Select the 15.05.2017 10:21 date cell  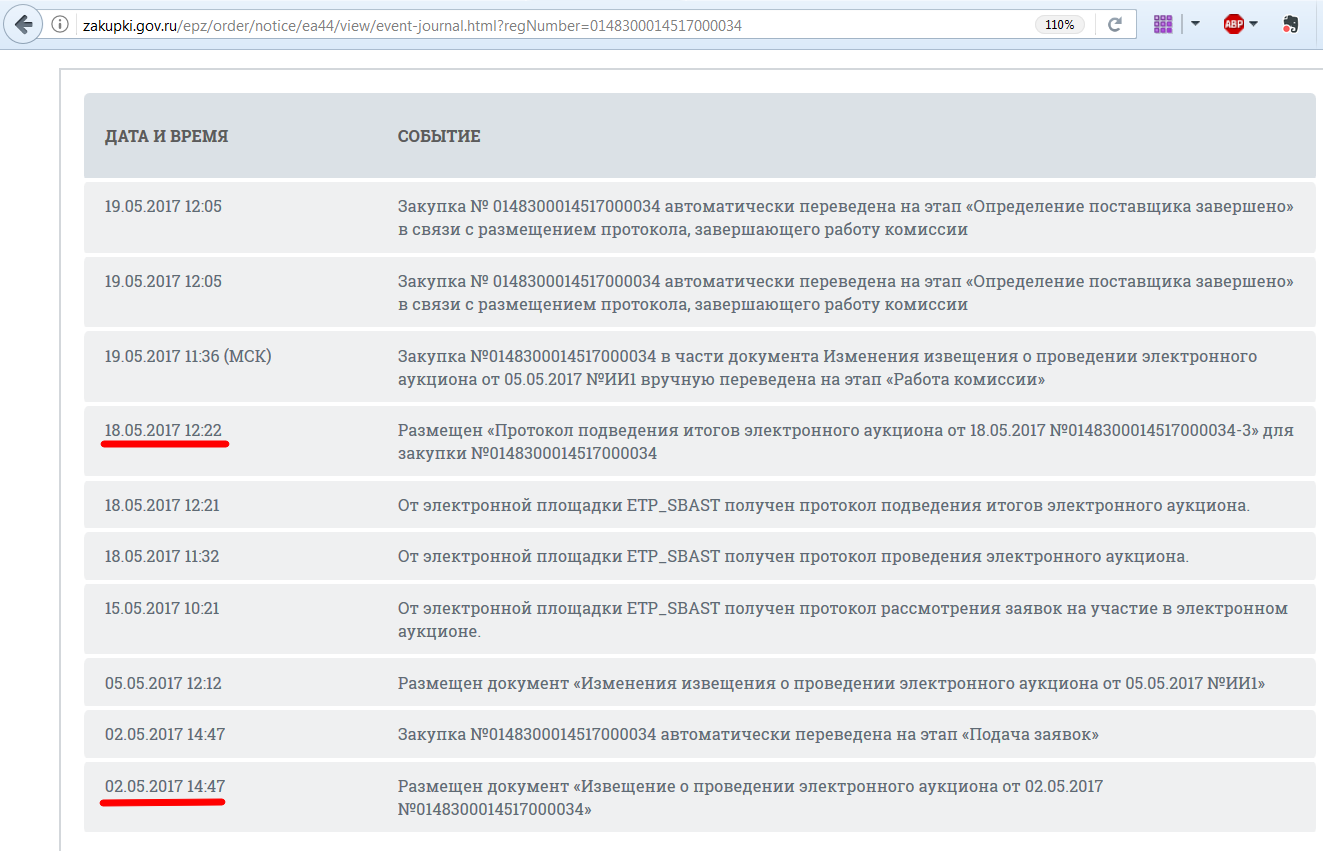pos(162,608)
